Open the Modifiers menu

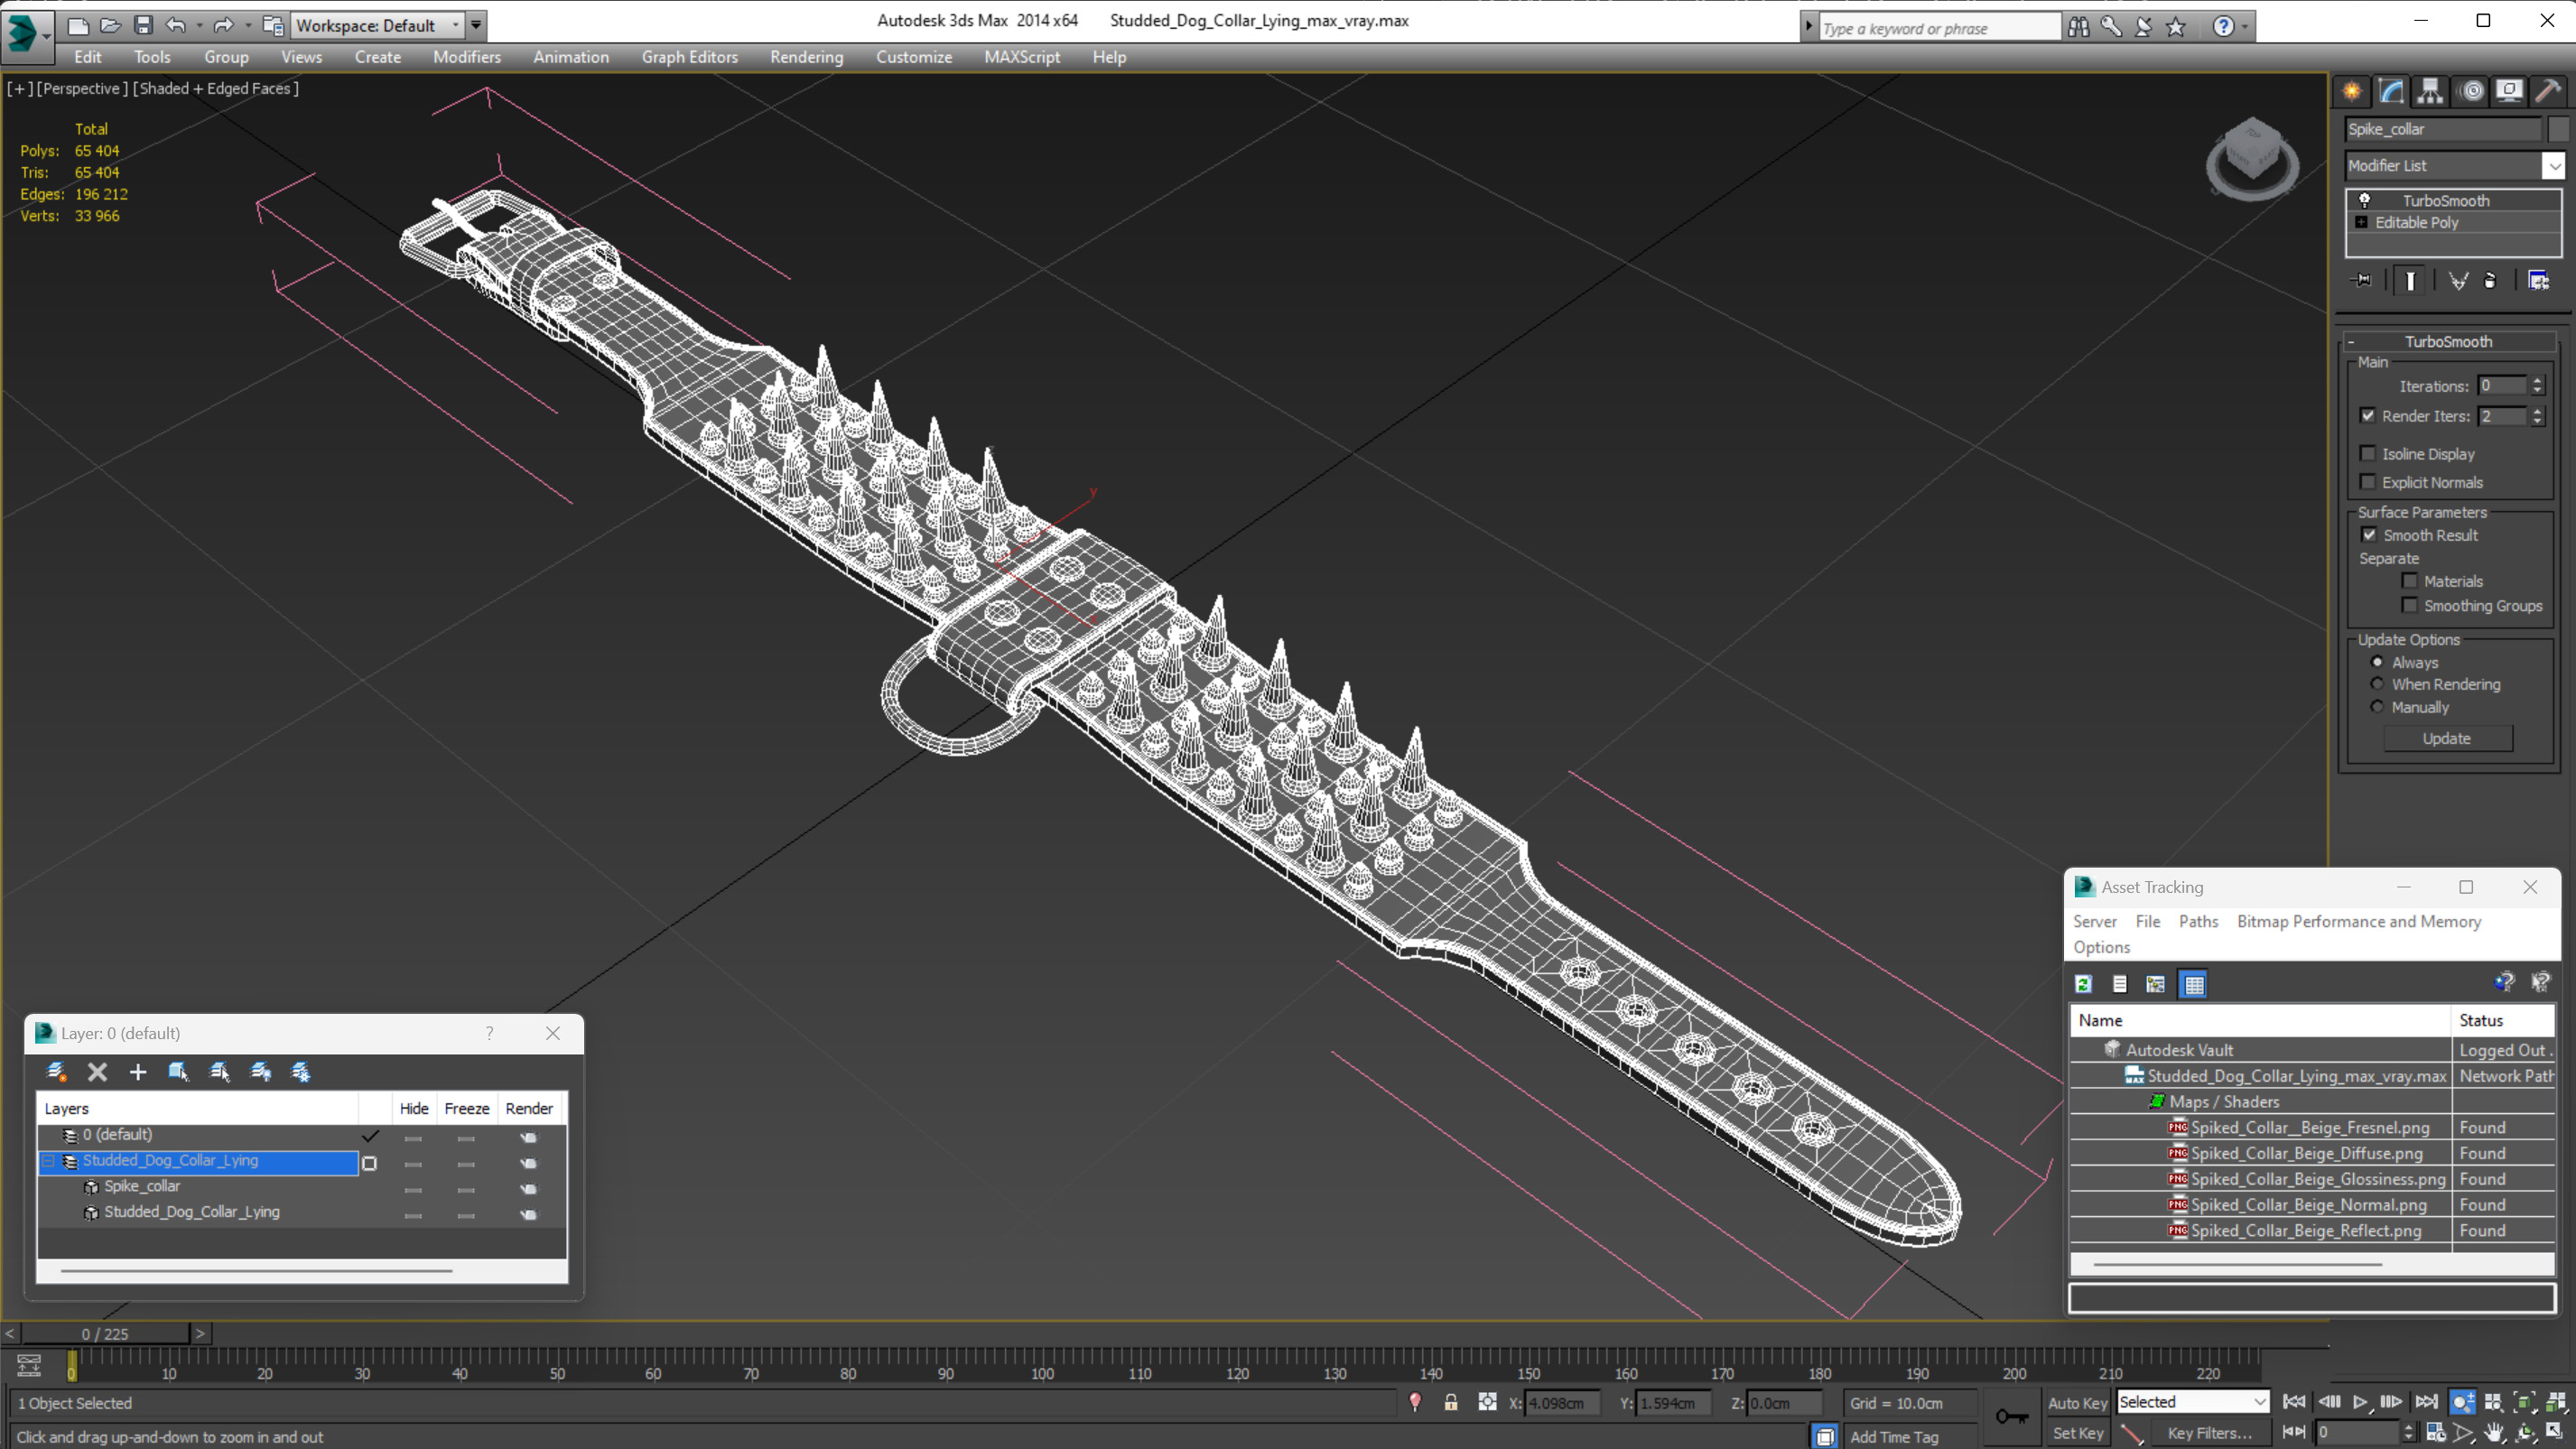(467, 57)
